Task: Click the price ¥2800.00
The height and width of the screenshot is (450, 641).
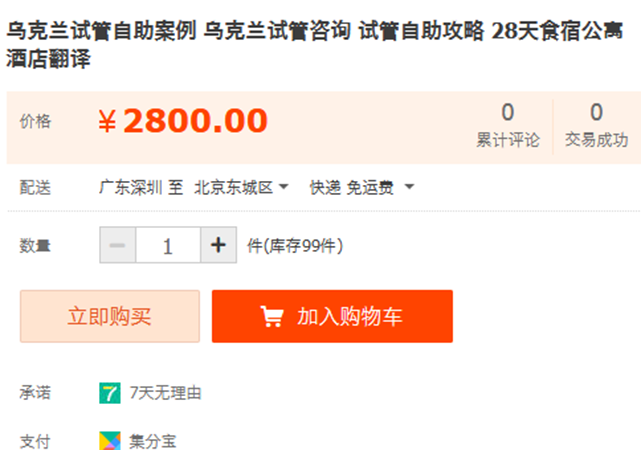Action: click(x=183, y=121)
